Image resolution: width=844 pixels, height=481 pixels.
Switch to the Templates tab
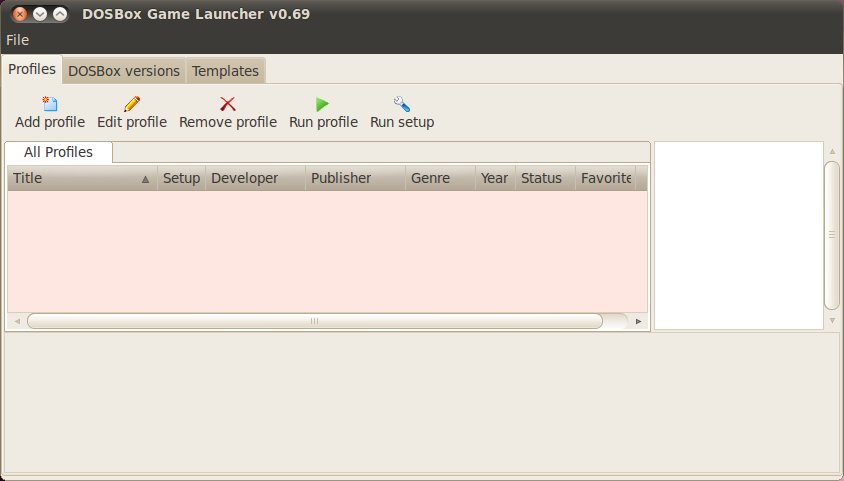226,70
